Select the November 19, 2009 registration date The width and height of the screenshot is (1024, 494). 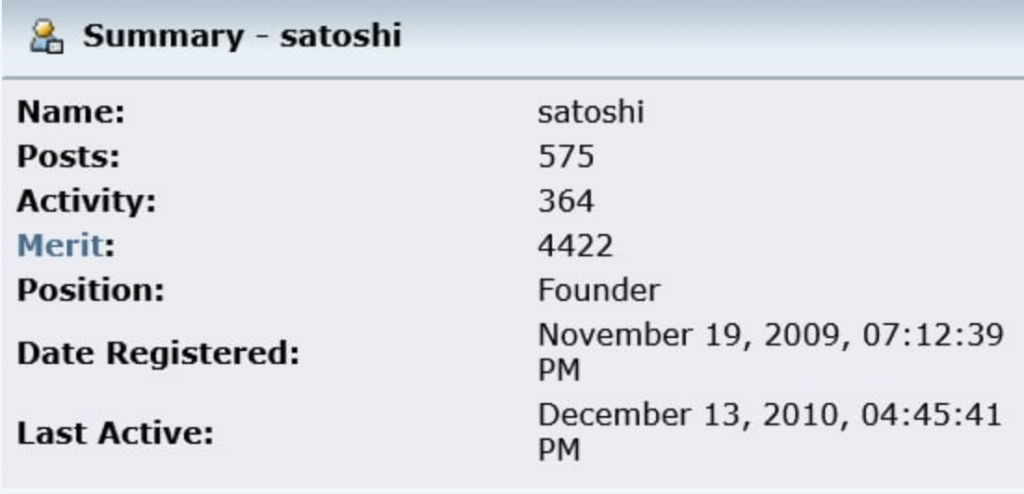coord(694,337)
